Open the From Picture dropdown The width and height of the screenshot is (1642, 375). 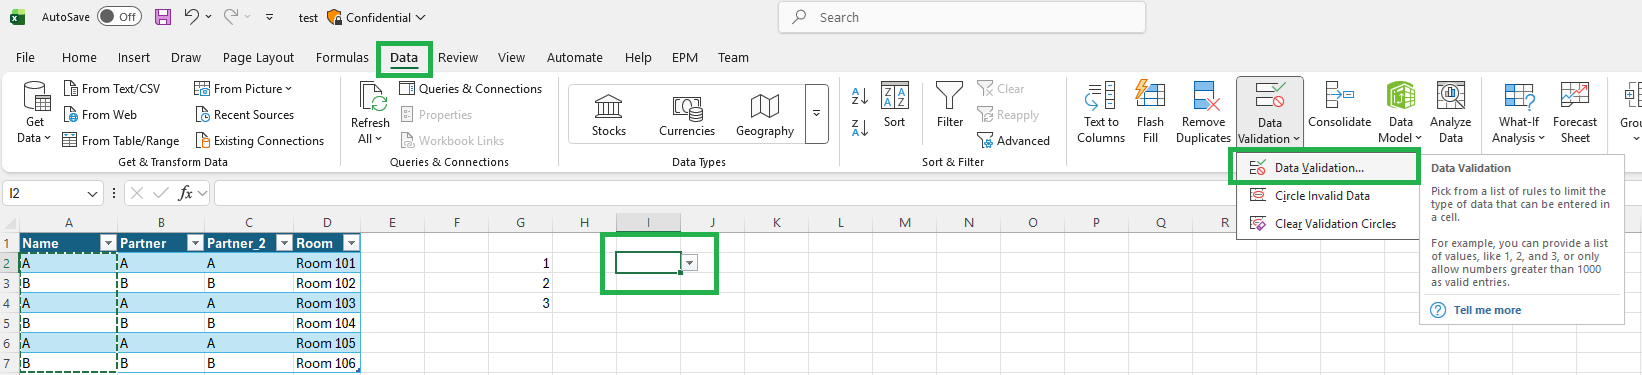243,88
